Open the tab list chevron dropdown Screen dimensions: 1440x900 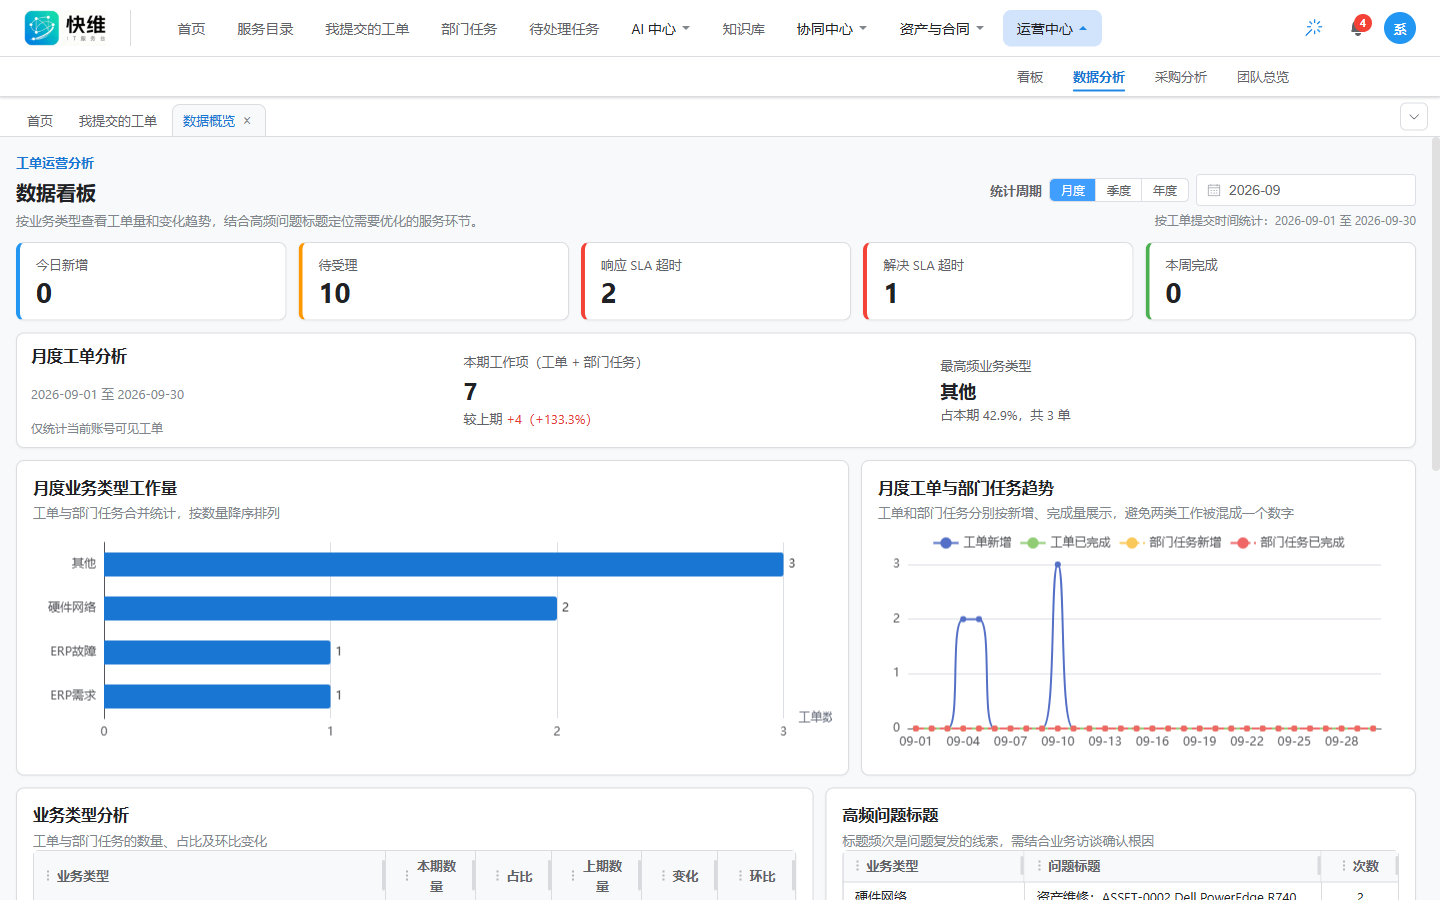click(1413, 117)
